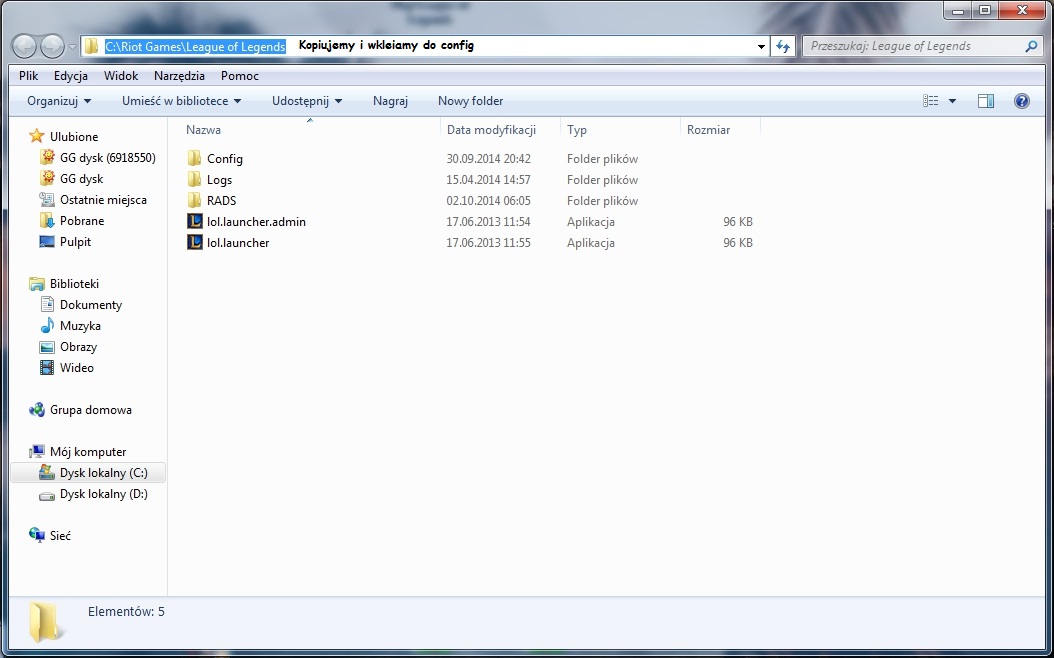Image resolution: width=1054 pixels, height=658 pixels.
Task: Click the date 17.06.2013 11:55
Action: 489,243
